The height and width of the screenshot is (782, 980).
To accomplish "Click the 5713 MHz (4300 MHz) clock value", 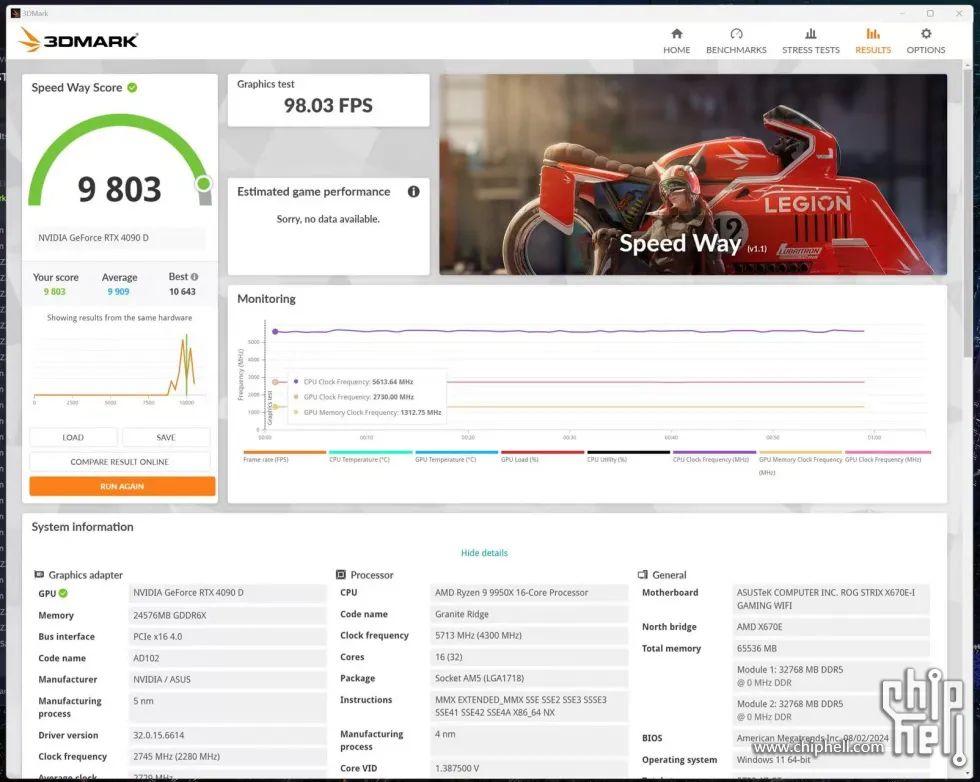I will [x=529, y=635].
